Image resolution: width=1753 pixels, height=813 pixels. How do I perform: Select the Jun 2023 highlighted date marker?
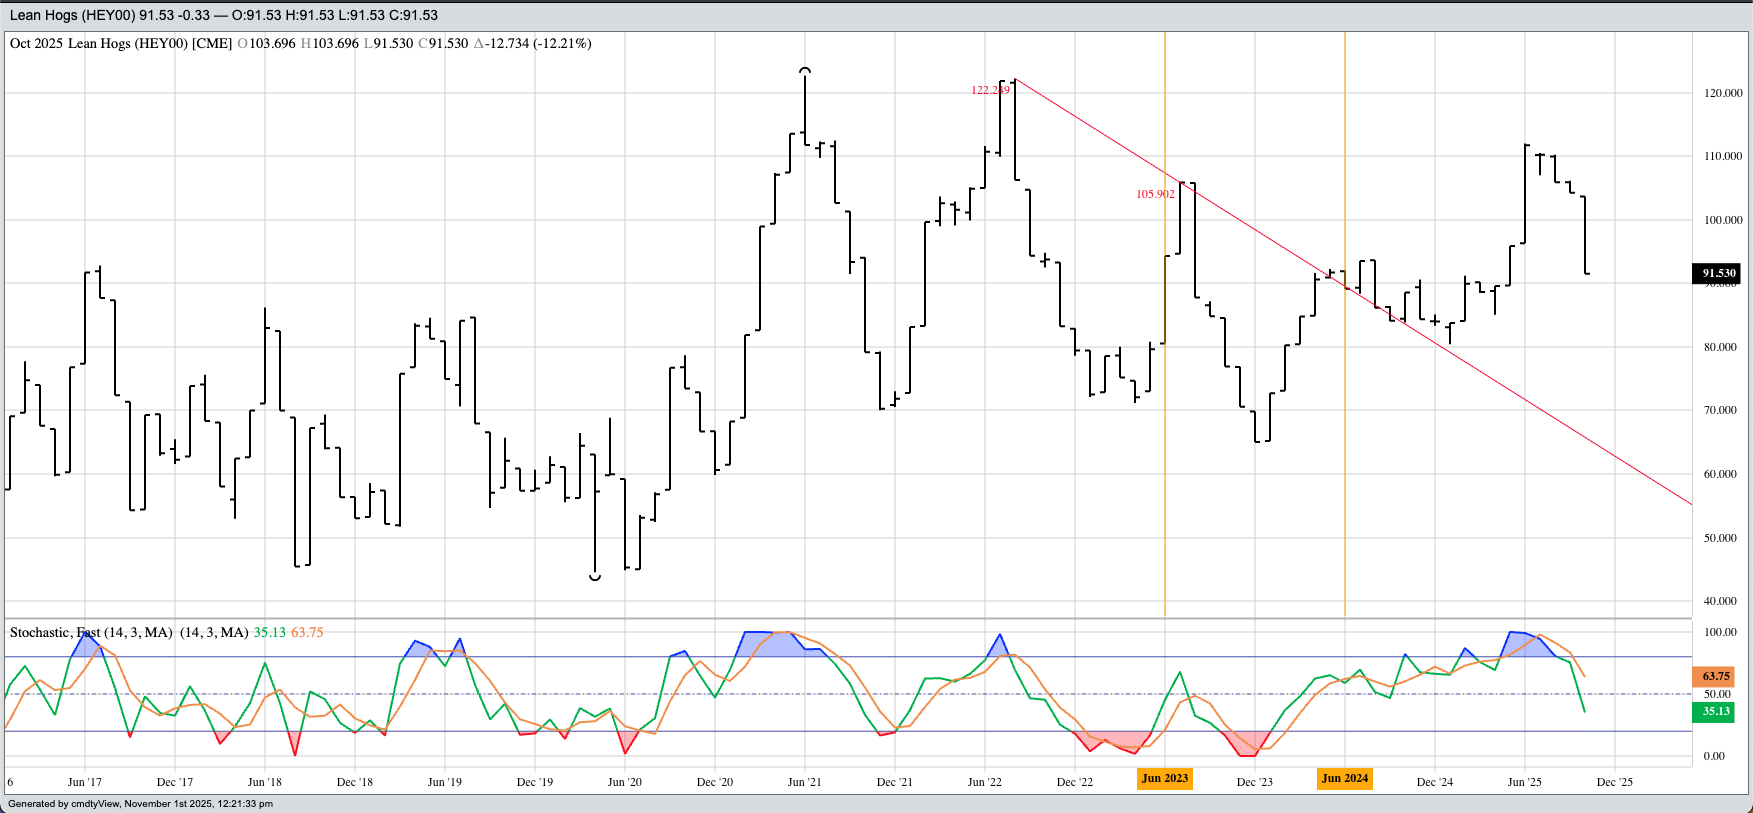(x=1165, y=778)
